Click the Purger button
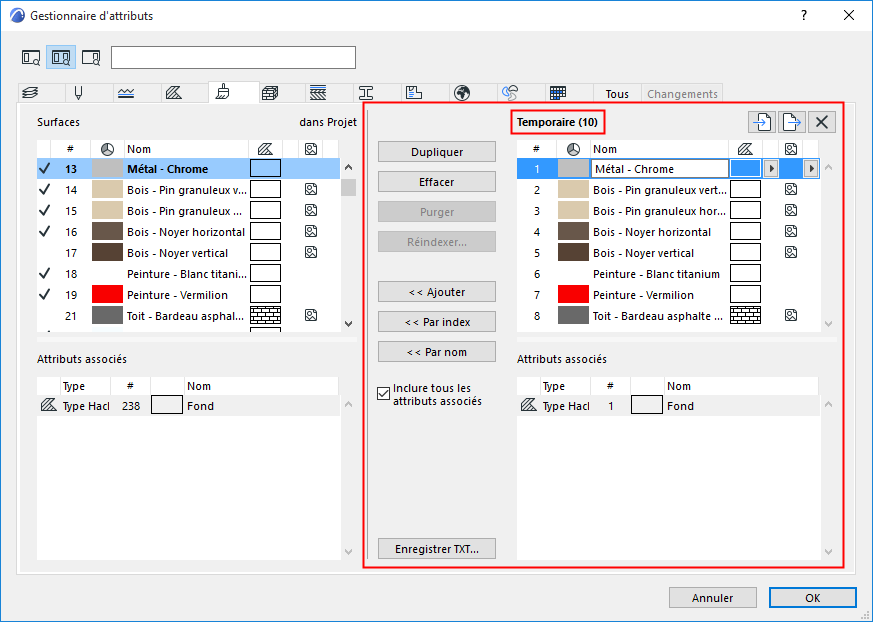 point(437,212)
